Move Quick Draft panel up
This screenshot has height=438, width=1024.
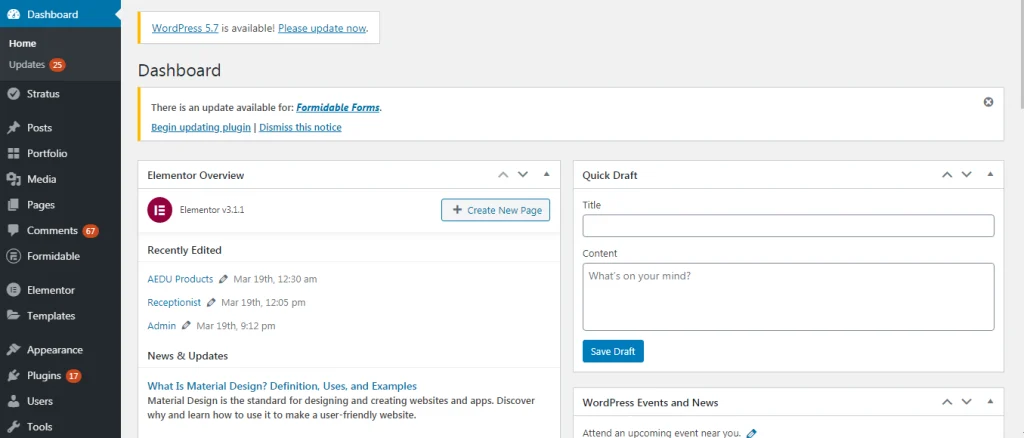click(947, 175)
